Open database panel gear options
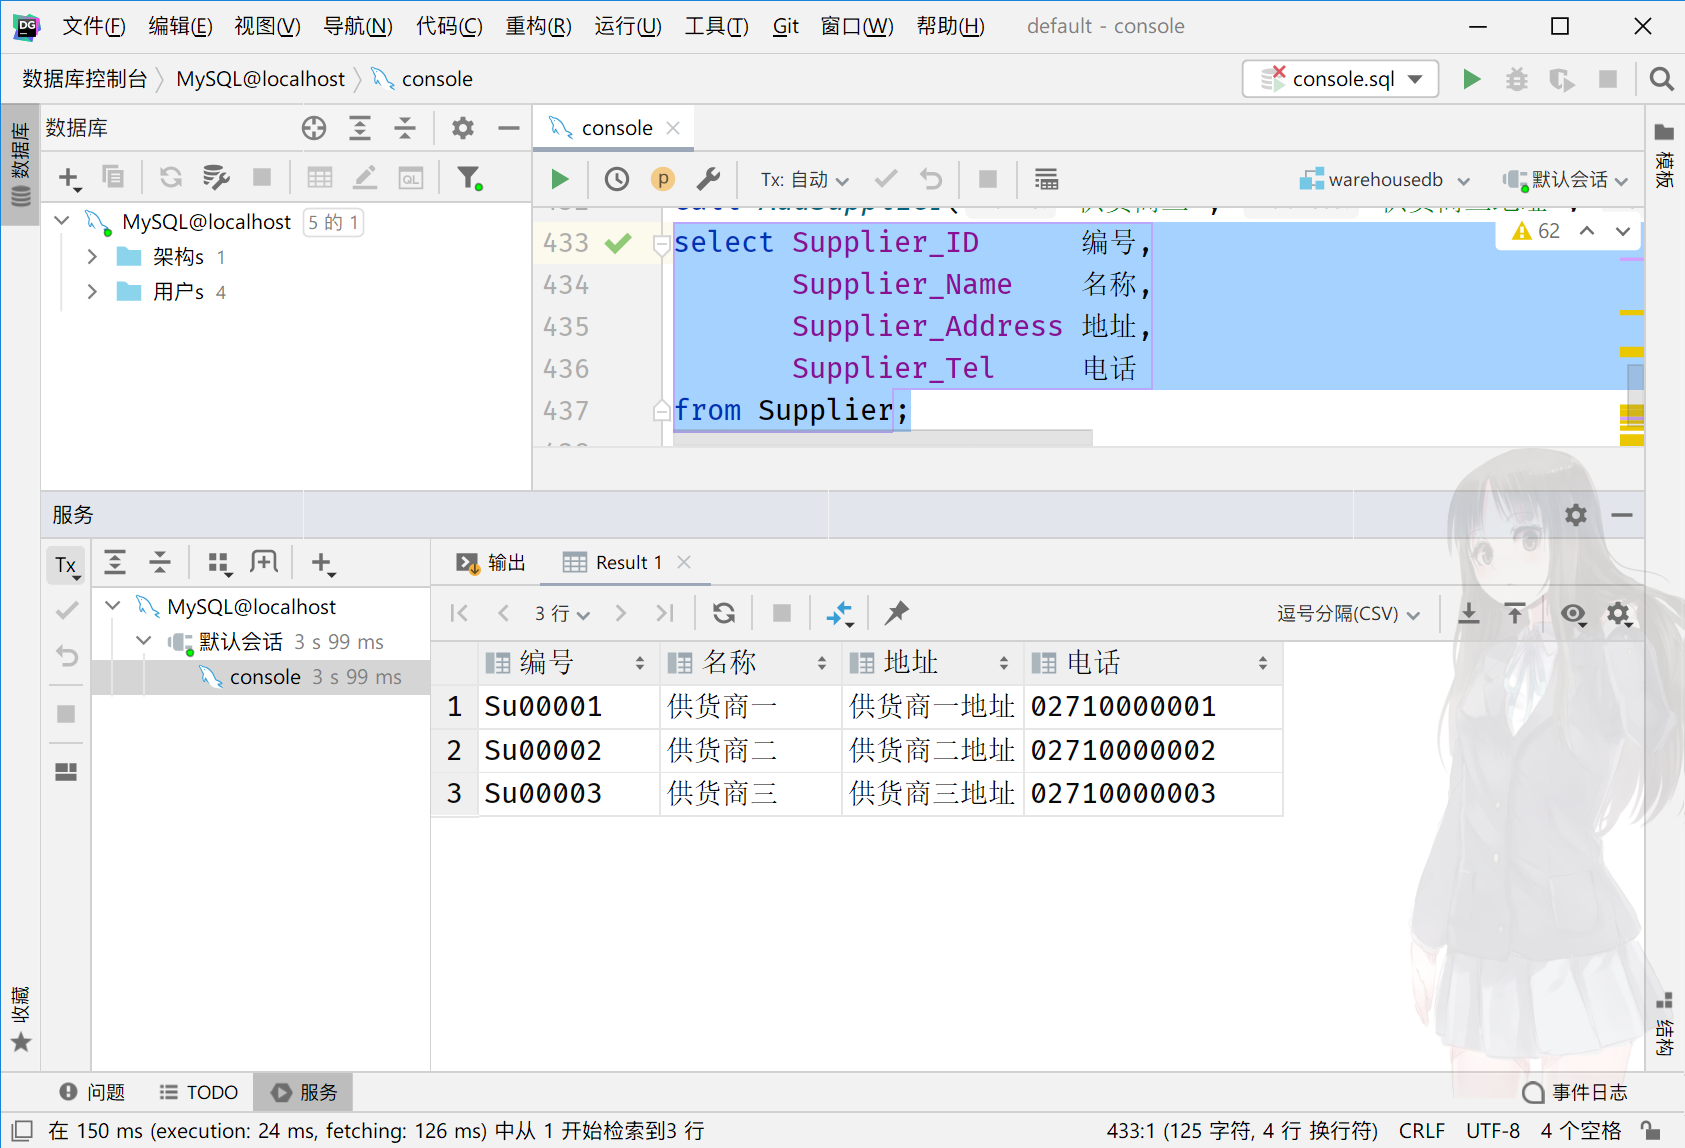Viewport: 1685px width, 1148px height. tap(462, 128)
